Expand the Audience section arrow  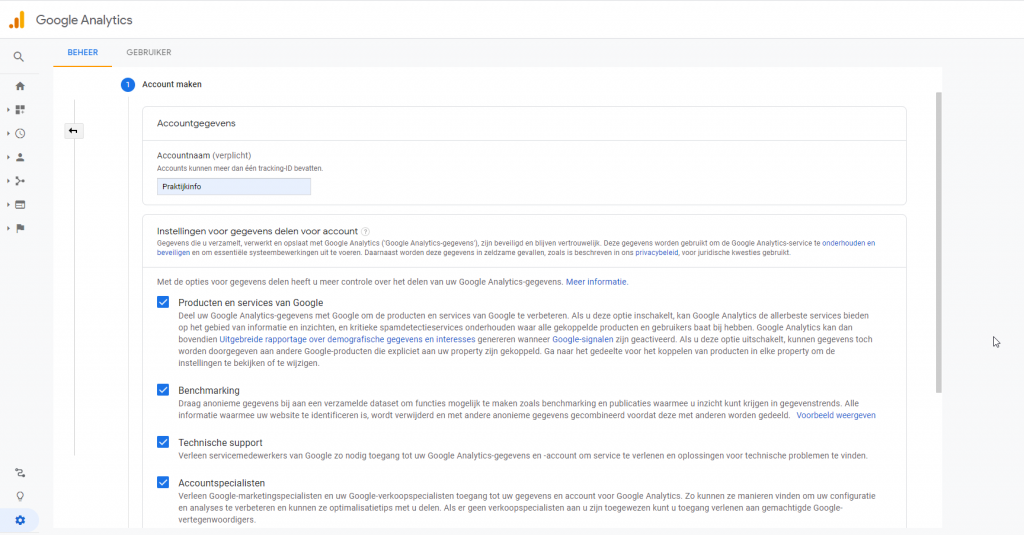8,157
